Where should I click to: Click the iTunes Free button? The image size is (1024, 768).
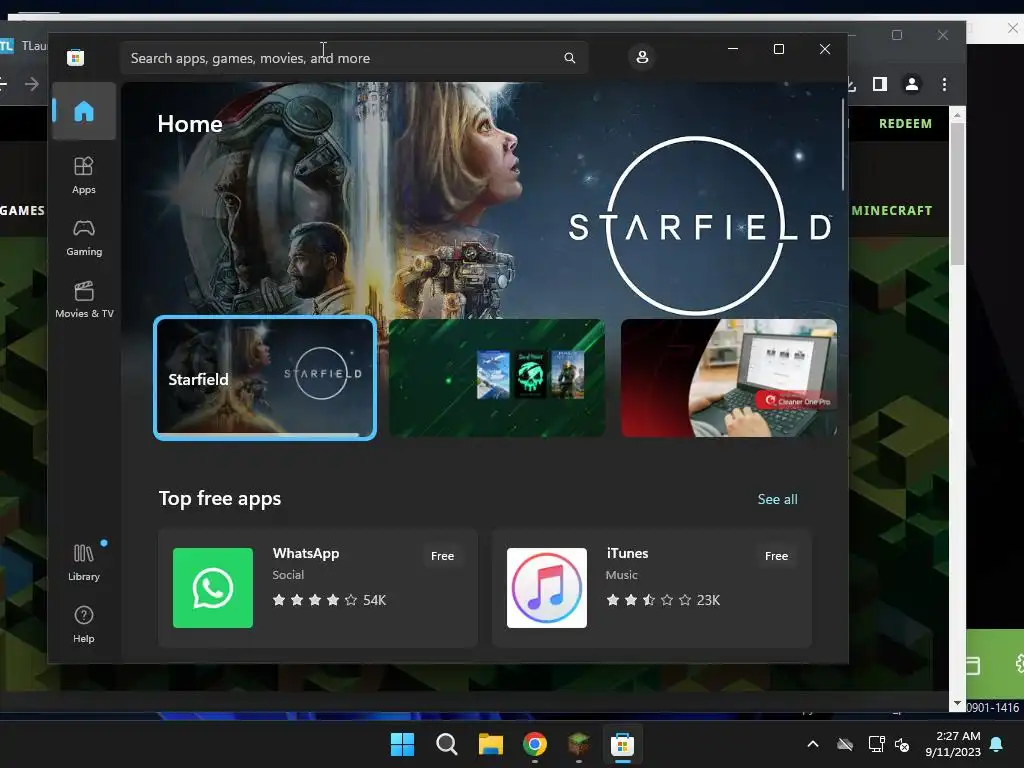click(776, 556)
